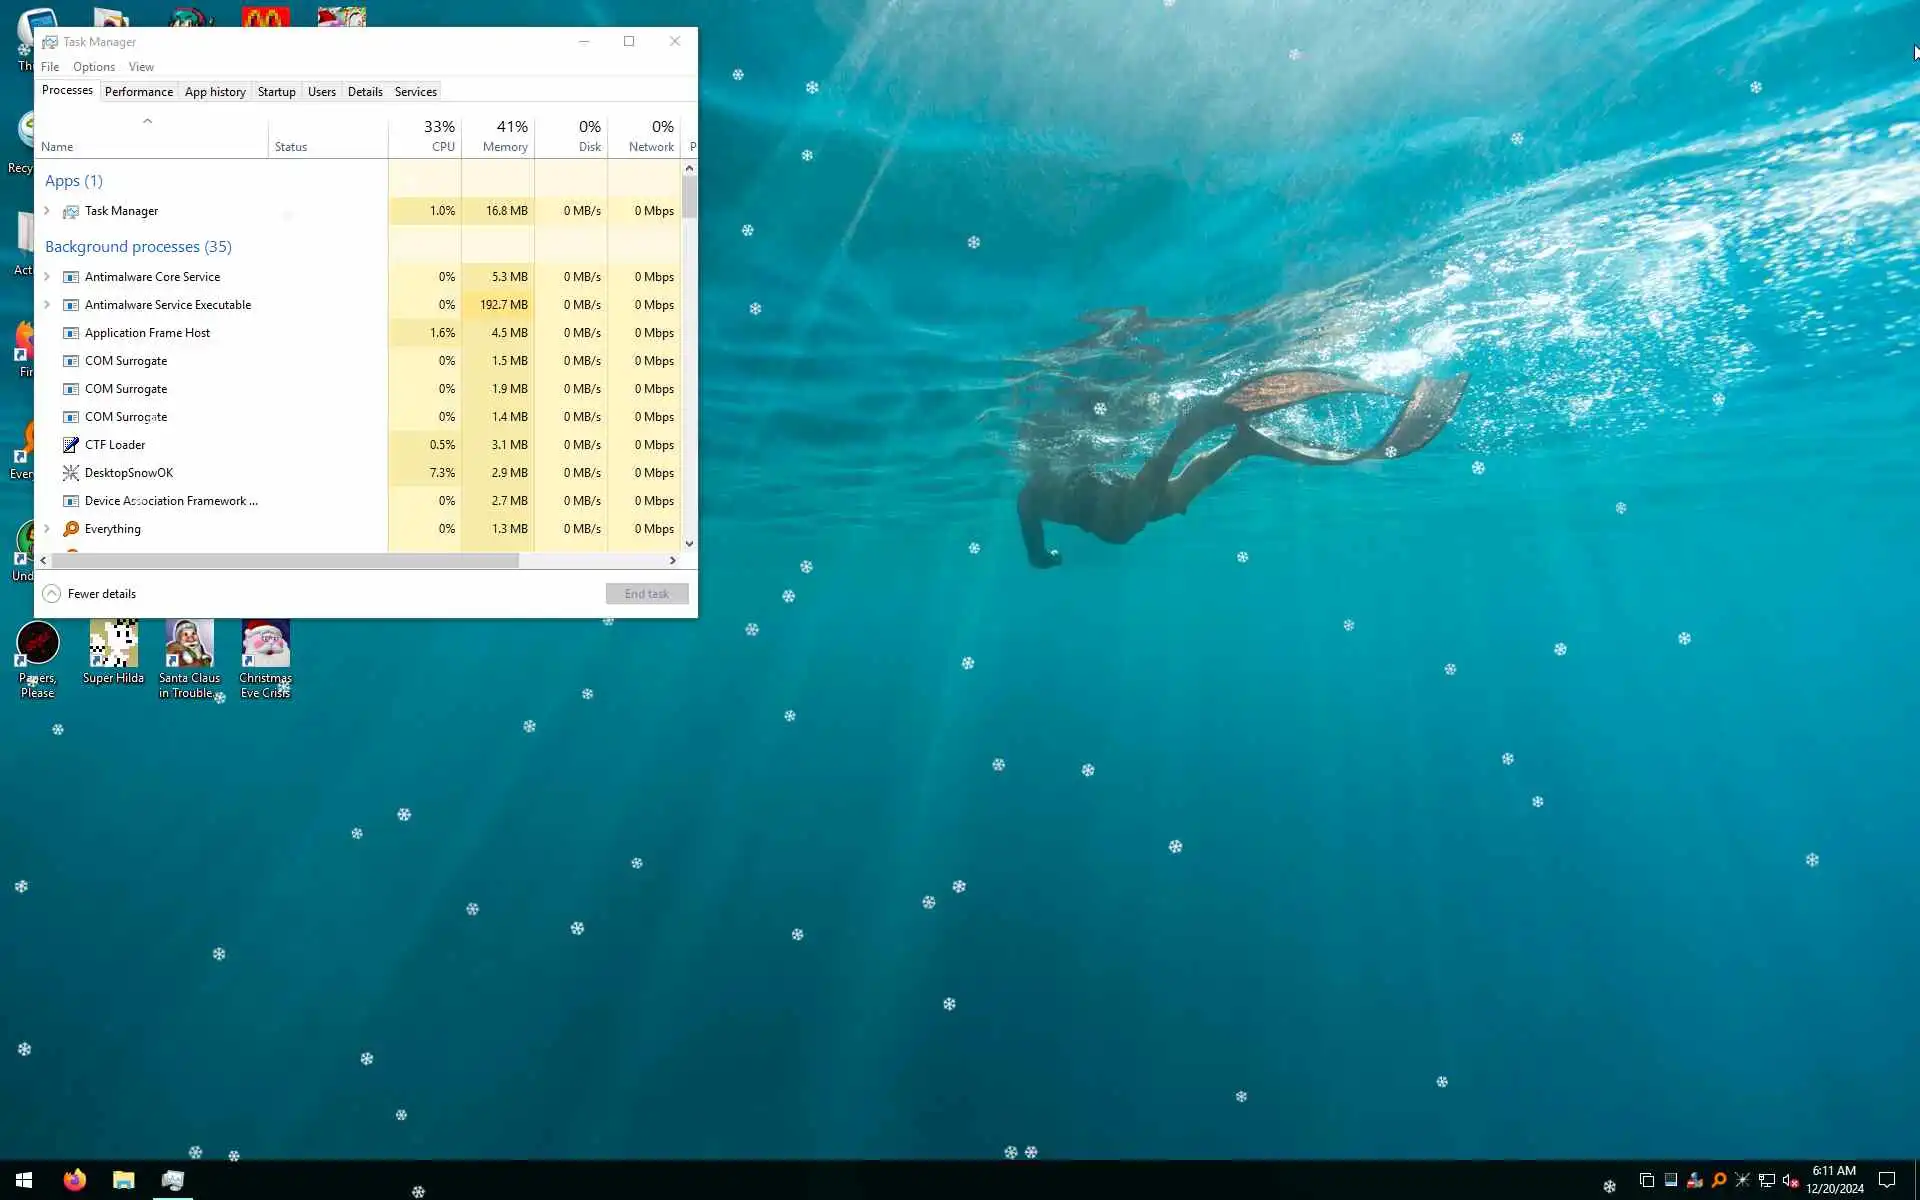Click the CTF Loader process icon
Viewport: 1920px width, 1200px height.
tap(71, 445)
